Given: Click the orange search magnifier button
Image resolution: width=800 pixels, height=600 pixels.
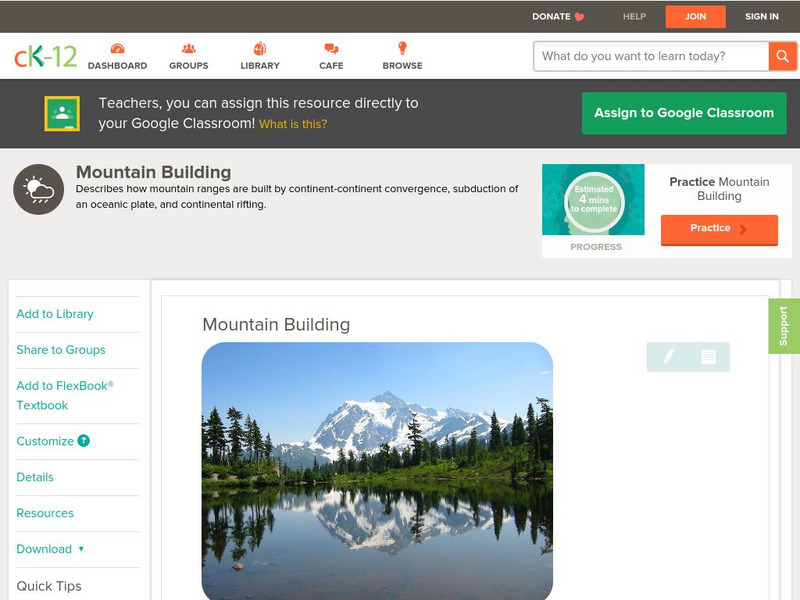Looking at the screenshot, I should pyautogui.click(x=782, y=56).
